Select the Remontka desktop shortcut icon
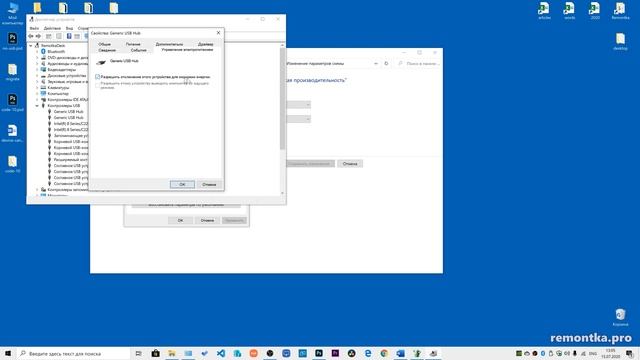Viewport: 640px width, 360px height. (x=620, y=11)
